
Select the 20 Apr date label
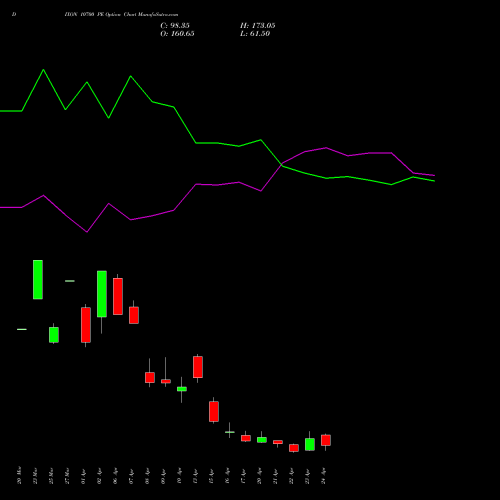point(259,476)
